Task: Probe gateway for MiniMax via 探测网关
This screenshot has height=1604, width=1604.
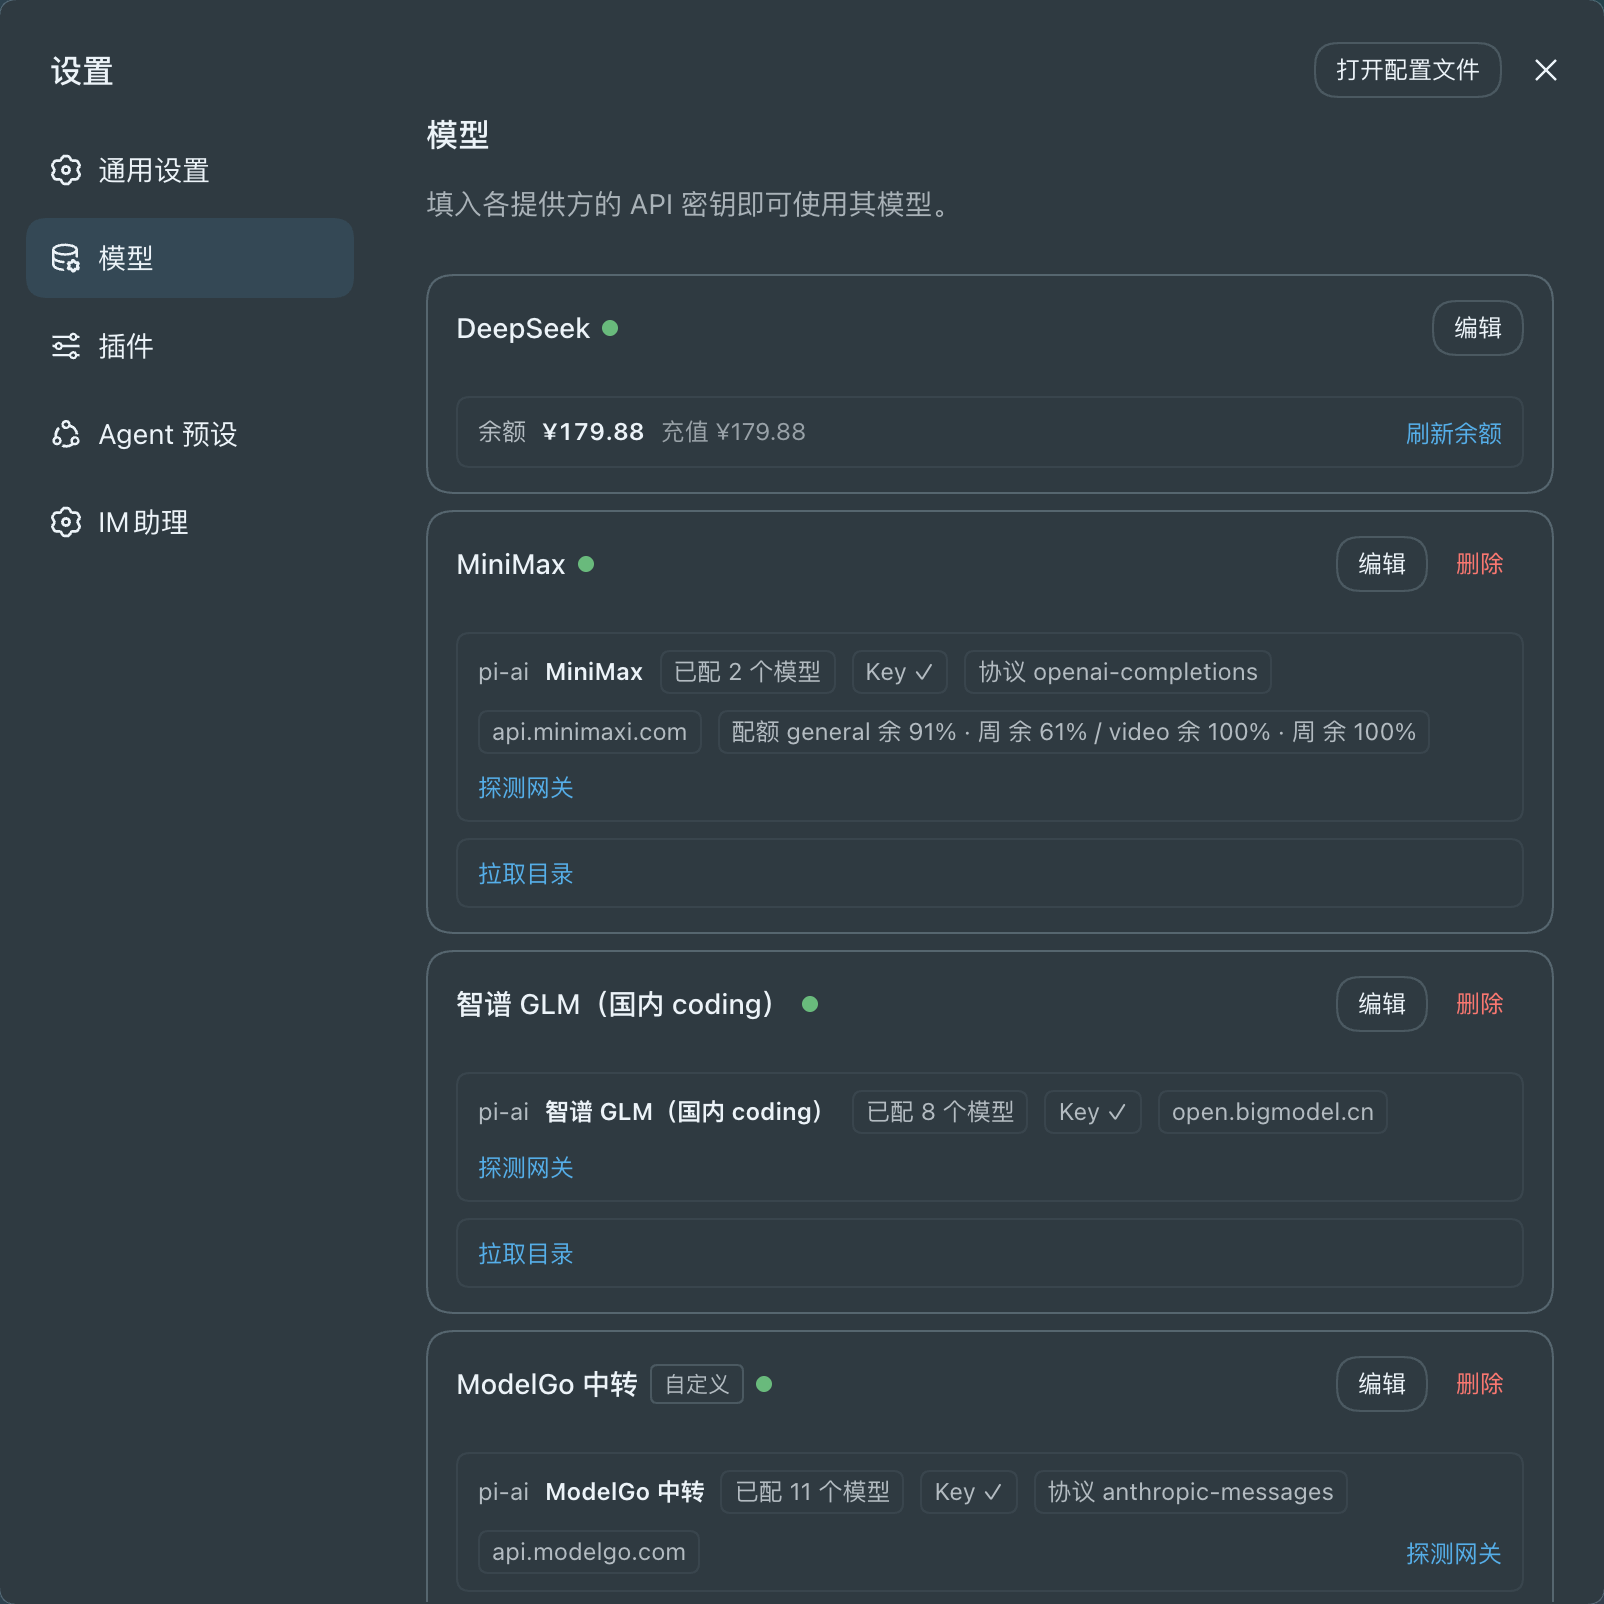Action: [525, 788]
